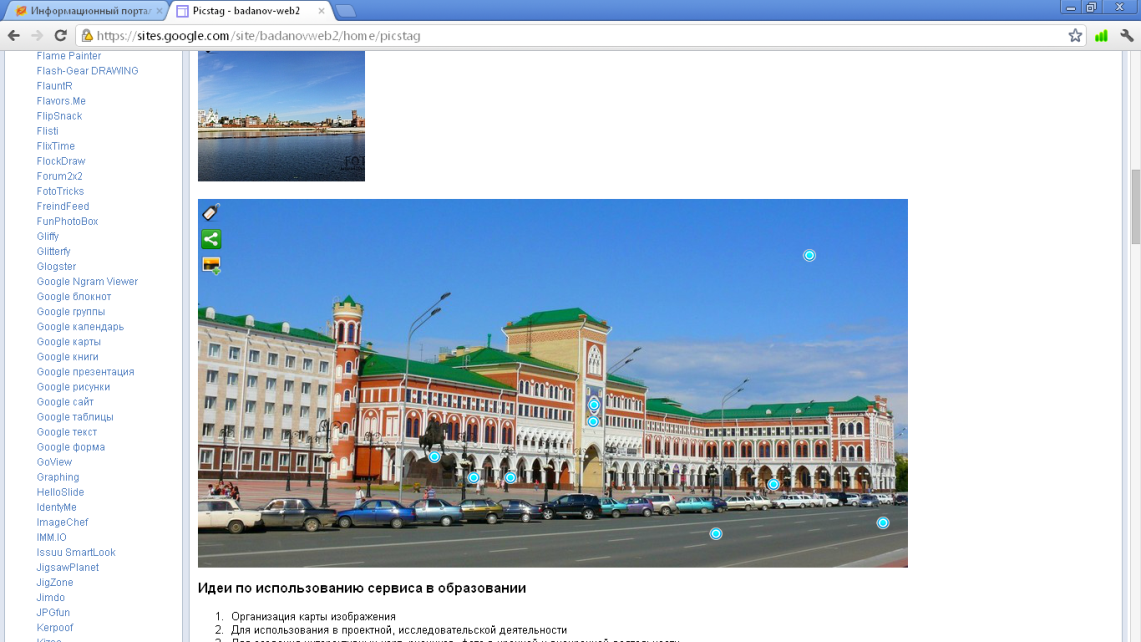This screenshot has width=1141, height=642.
Task: Click the green share icon on image
Action: [211, 239]
